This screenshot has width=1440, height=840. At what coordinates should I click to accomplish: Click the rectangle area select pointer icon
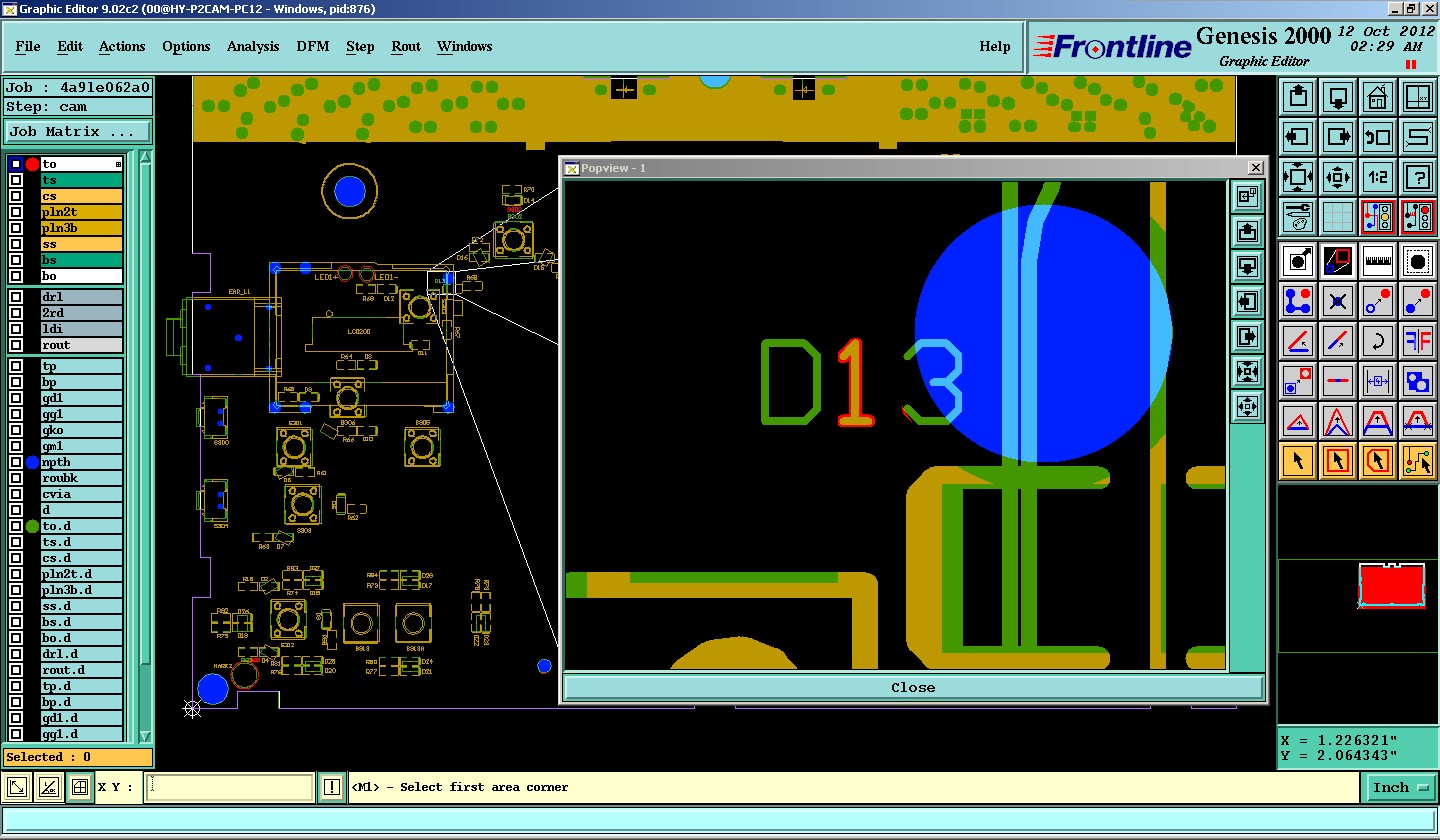[x=1338, y=461]
